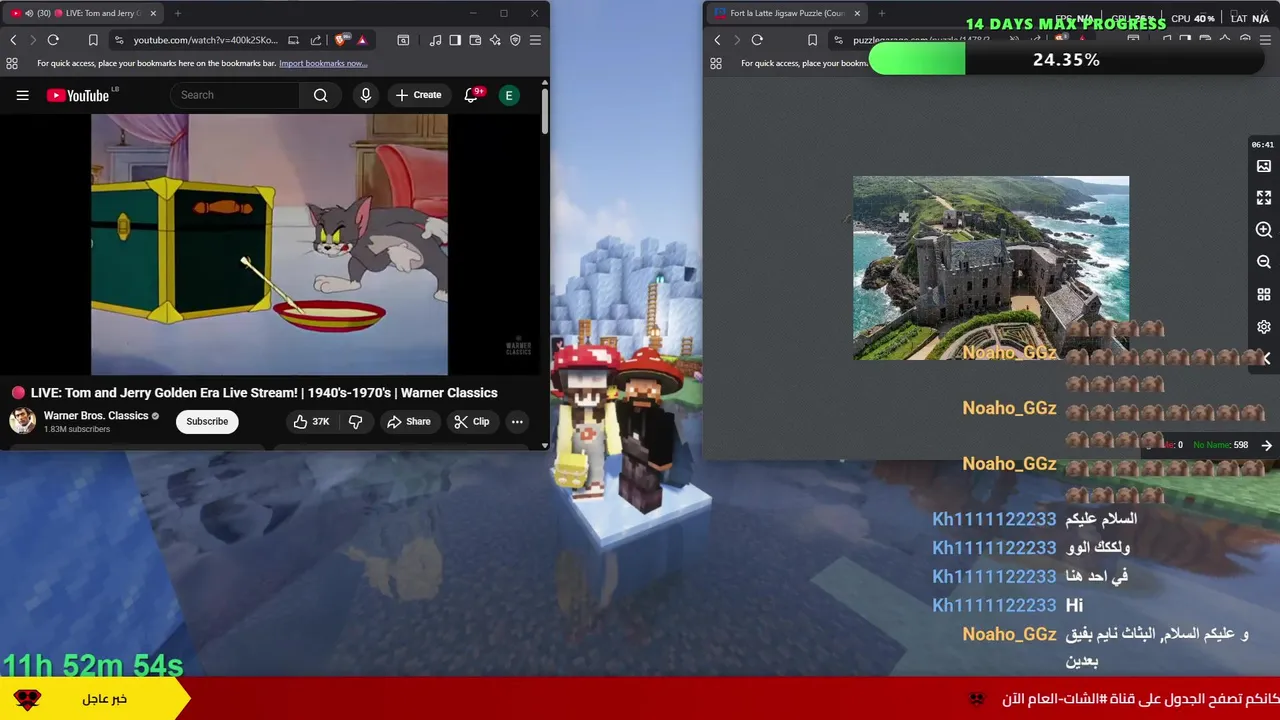1280x720 pixels.
Task: Select the LIVE: Tom and Jerry tab
Action: pyautogui.click(x=85, y=13)
